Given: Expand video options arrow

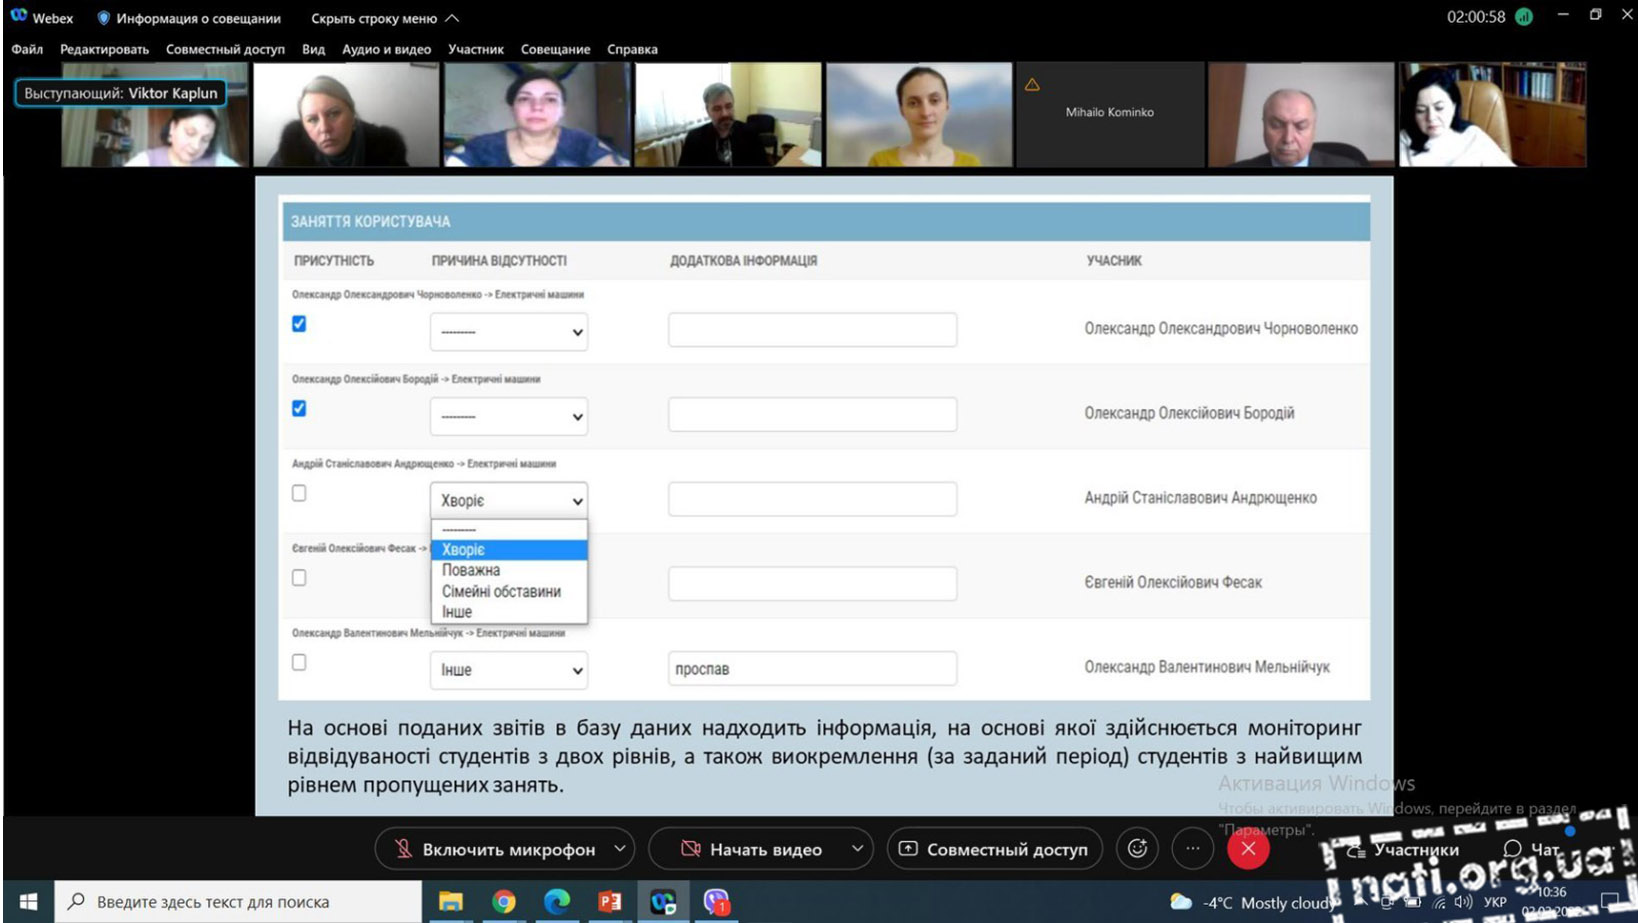Looking at the screenshot, I should pyautogui.click(x=858, y=848).
